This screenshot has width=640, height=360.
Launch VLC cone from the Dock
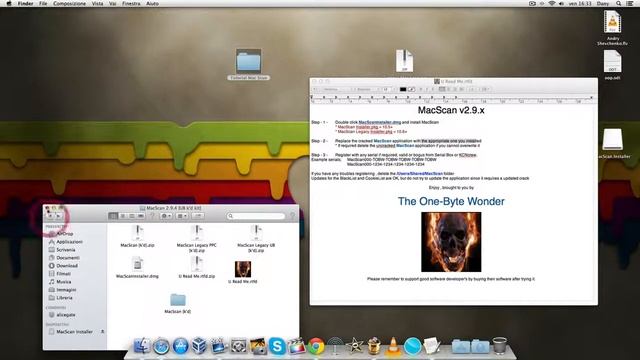(393, 346)
